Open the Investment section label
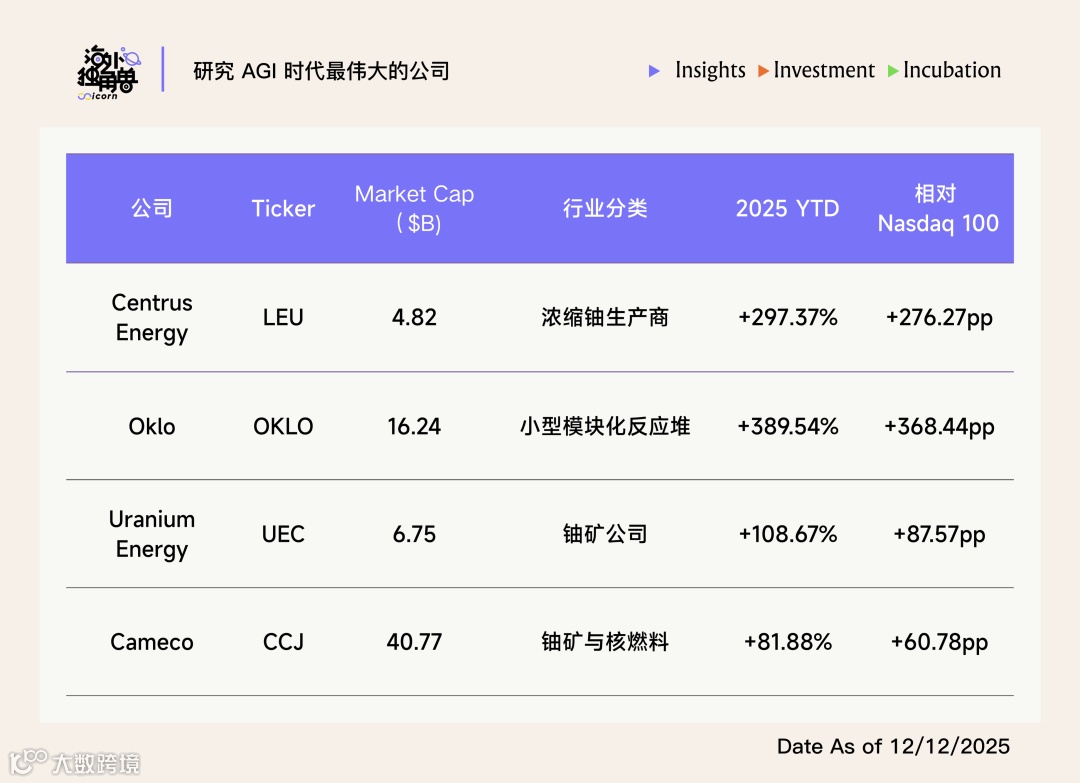 pyautogui.click(x=824, y=70)
